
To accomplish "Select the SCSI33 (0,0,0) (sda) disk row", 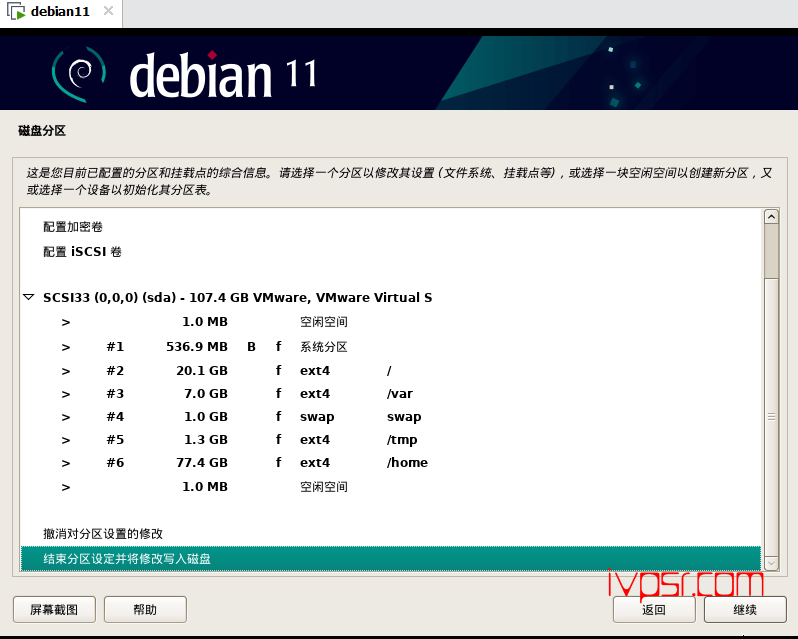I will click(x=391, y=298).
